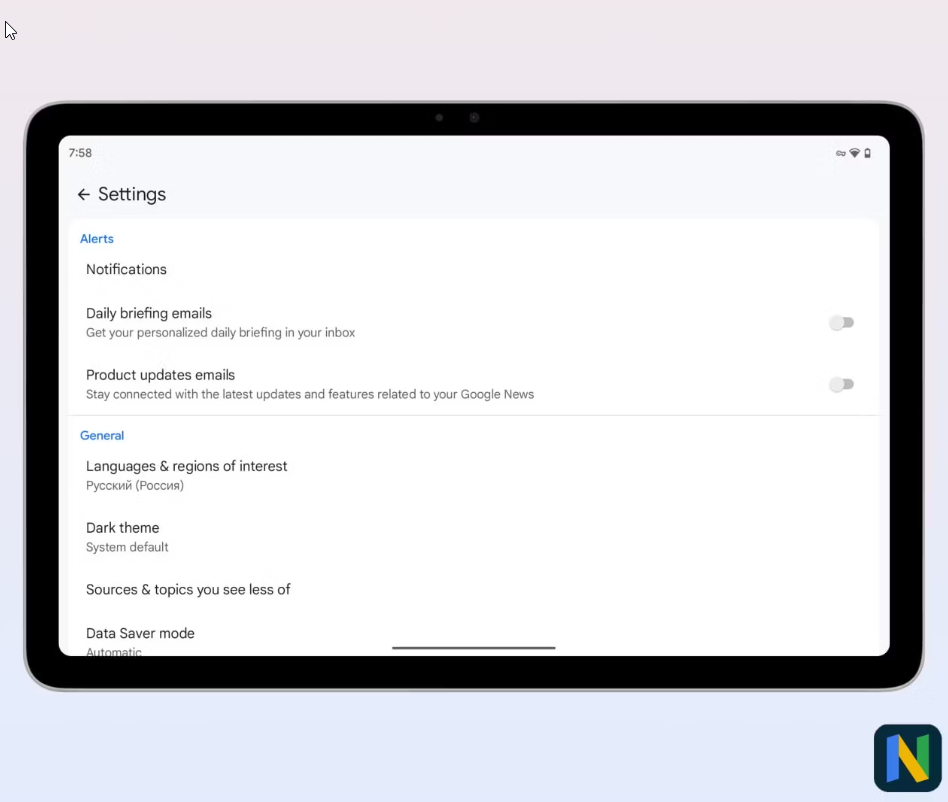This screenshot has height=802, width=948.
Task: Enable the Daily briefing emails switch
Action: [841, 323]
